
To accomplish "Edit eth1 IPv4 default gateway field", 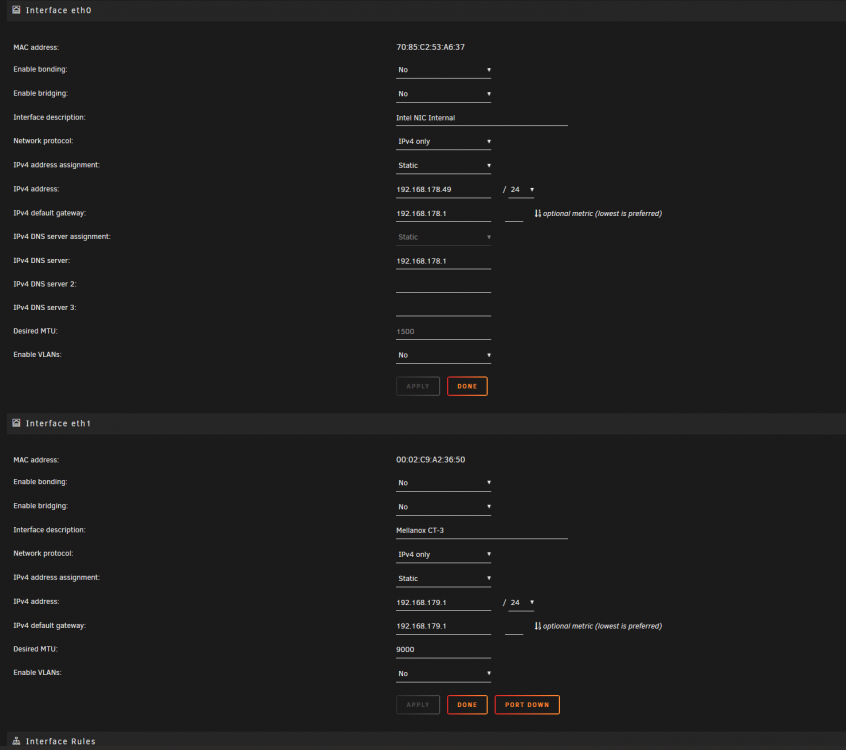I will pyautogui.click(x=443, y=626).
